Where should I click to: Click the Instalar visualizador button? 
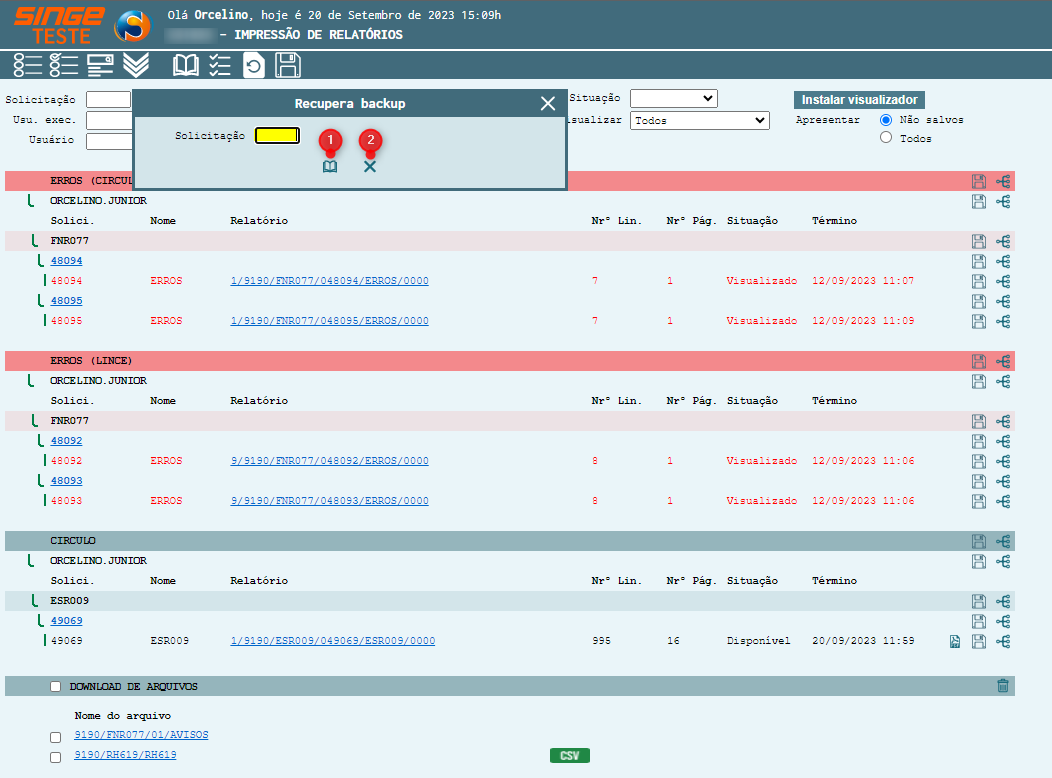pyautogui.click(x=859, y=100)
